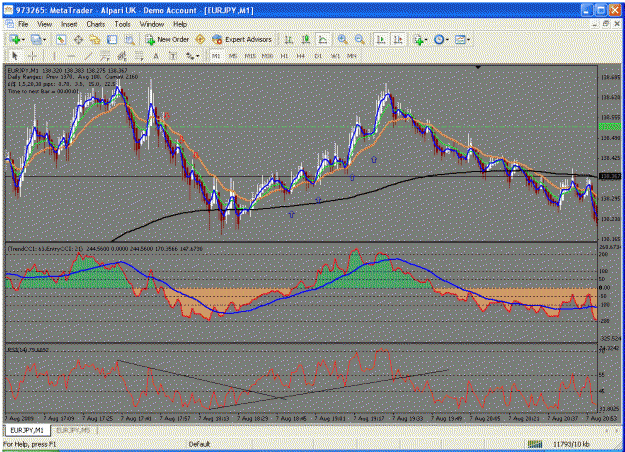Switch chart to Bar Chart icon
This screenshot has width=625, height=452.
pyautogui.click(x=289, y=39)
